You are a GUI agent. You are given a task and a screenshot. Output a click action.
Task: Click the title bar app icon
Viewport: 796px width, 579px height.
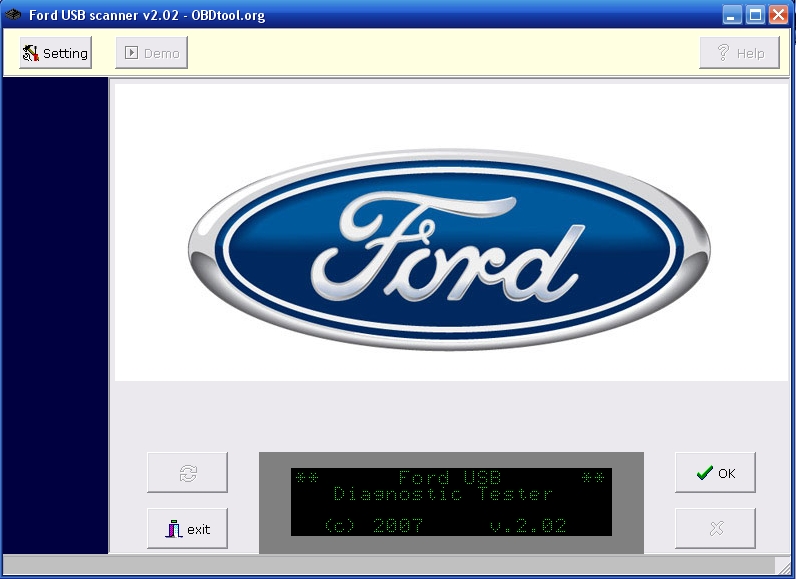[x=13, y=15]
